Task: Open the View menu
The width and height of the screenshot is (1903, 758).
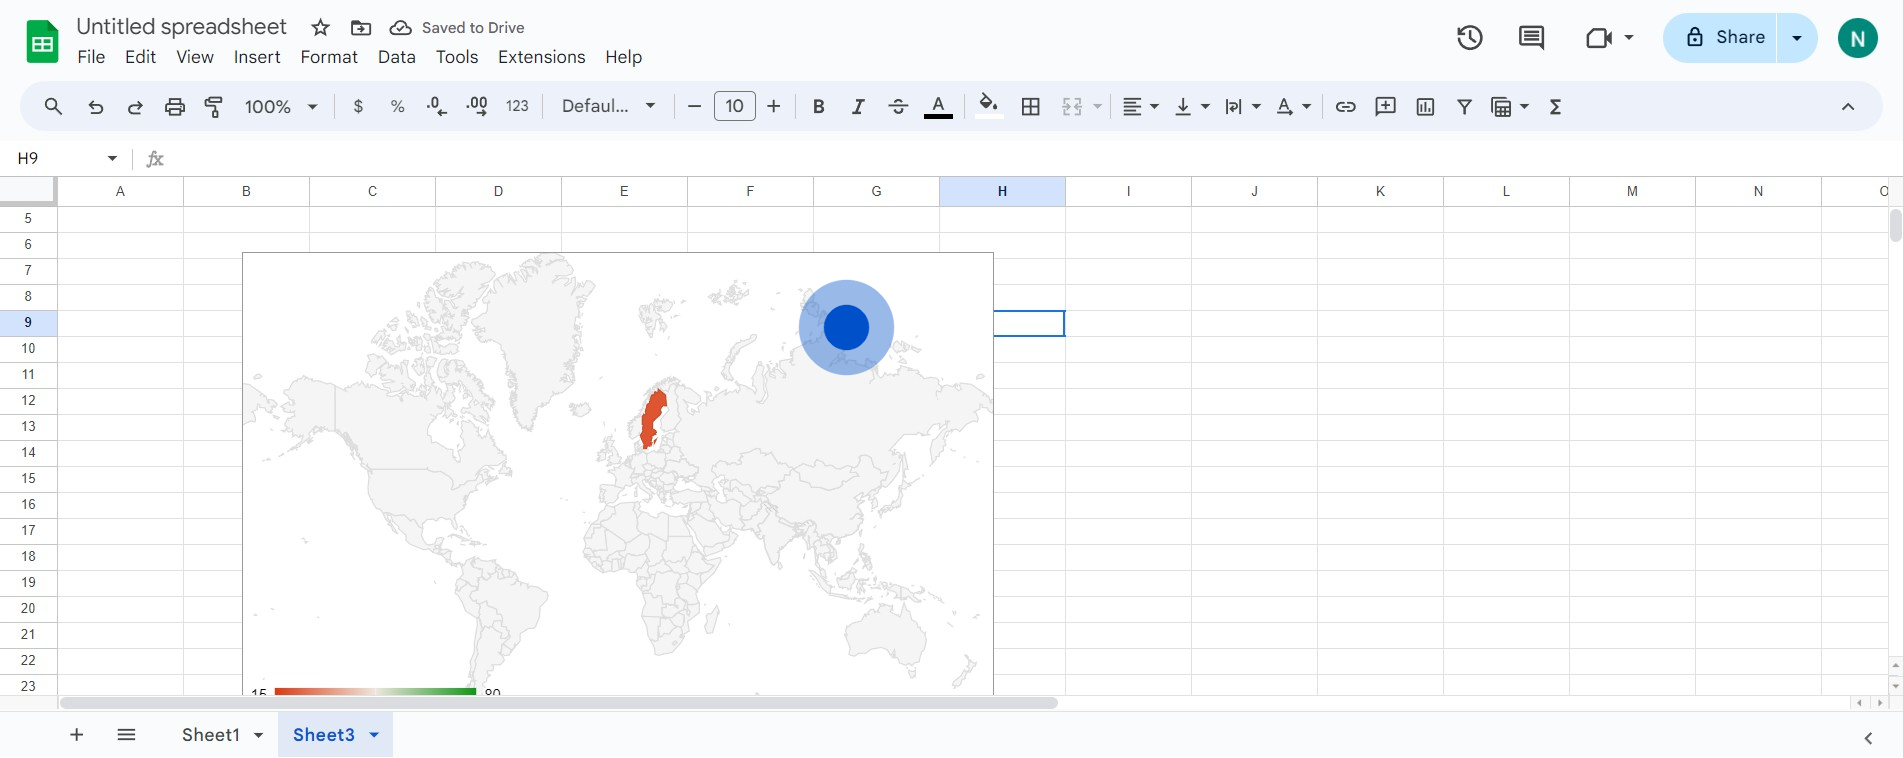Action: tap(195, 57)
